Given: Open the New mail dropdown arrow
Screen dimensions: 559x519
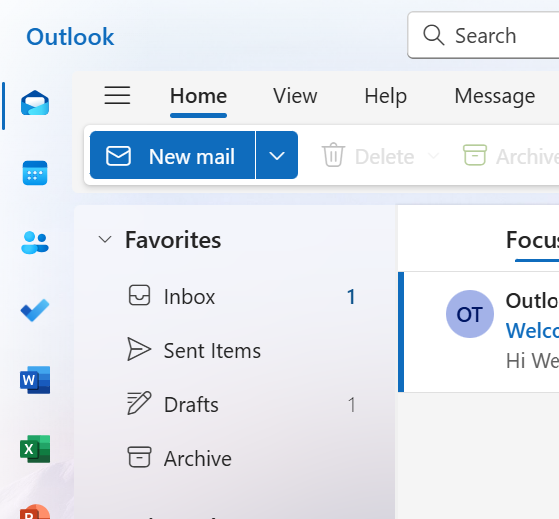Looking at the screenshot, I should pyautogui.click(x=277, y=155).
